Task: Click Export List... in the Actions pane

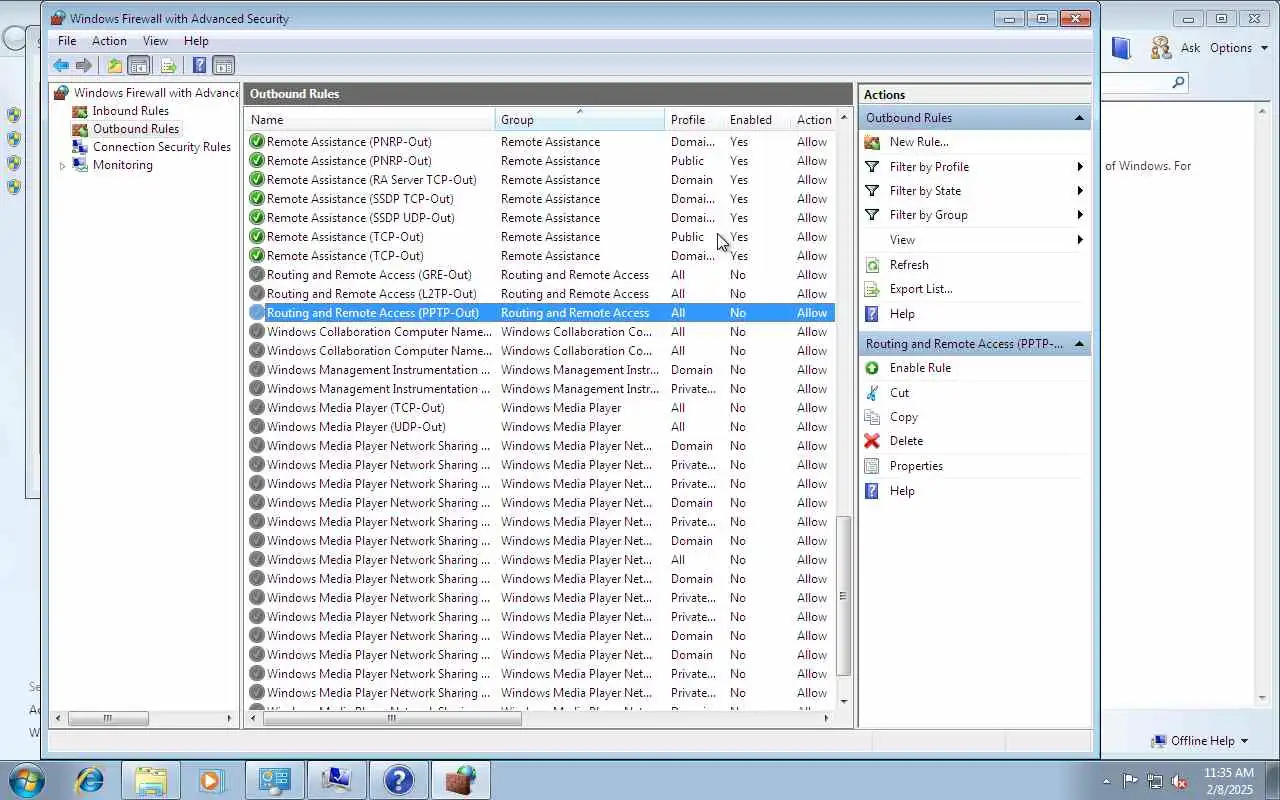Action: (x=921, y=289)
